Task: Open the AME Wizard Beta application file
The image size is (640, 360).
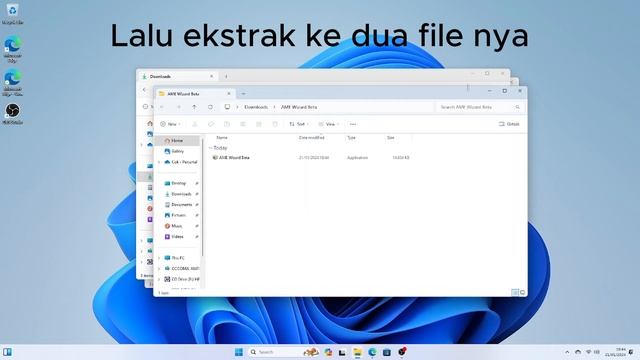Action: [x=231, y=158]
